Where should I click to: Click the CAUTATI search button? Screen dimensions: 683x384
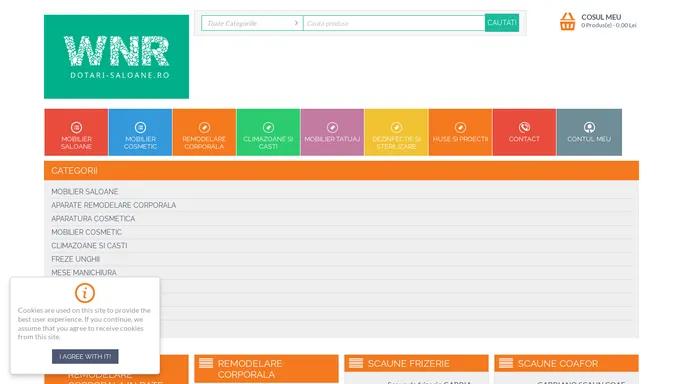tap(502, 23)
